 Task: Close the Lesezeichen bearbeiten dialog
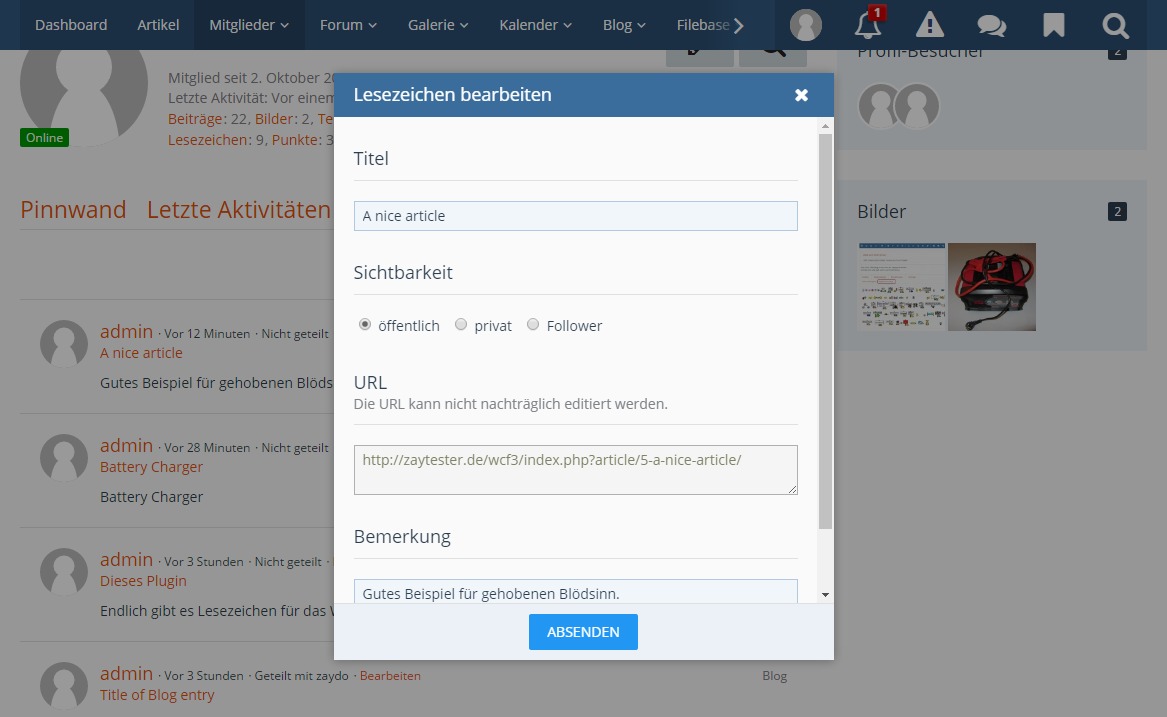pos(801,95)
